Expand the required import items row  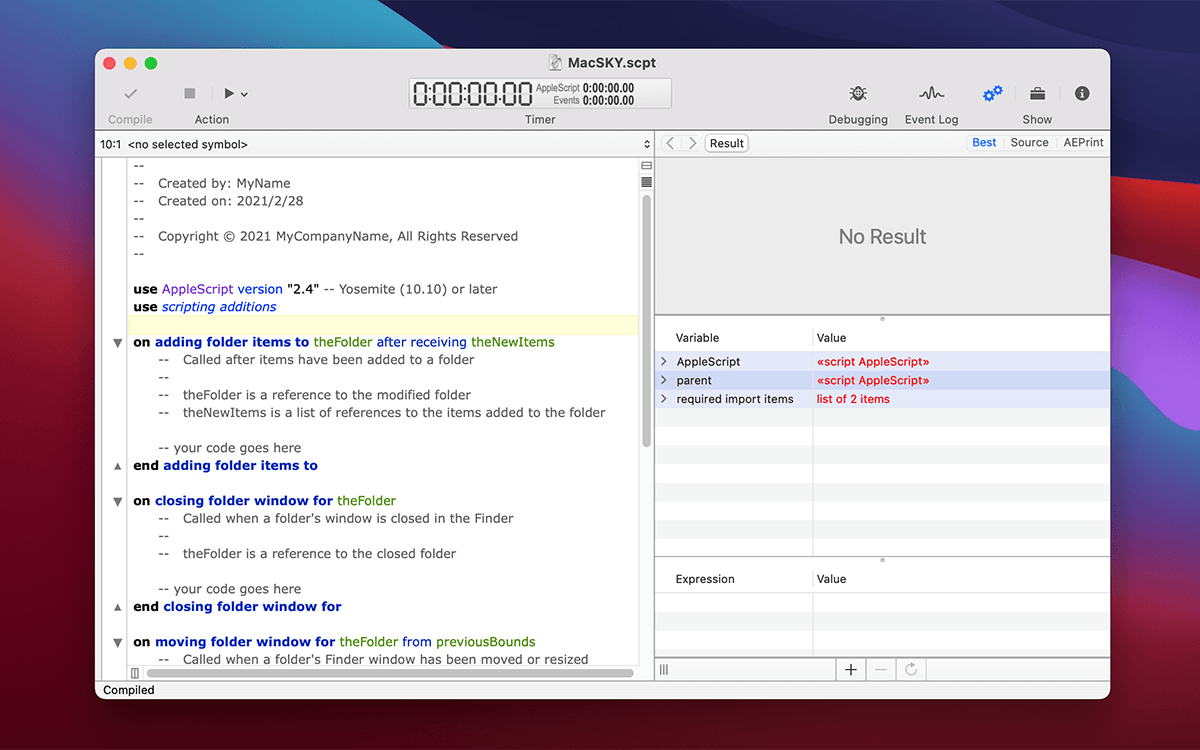pos(664,399)
